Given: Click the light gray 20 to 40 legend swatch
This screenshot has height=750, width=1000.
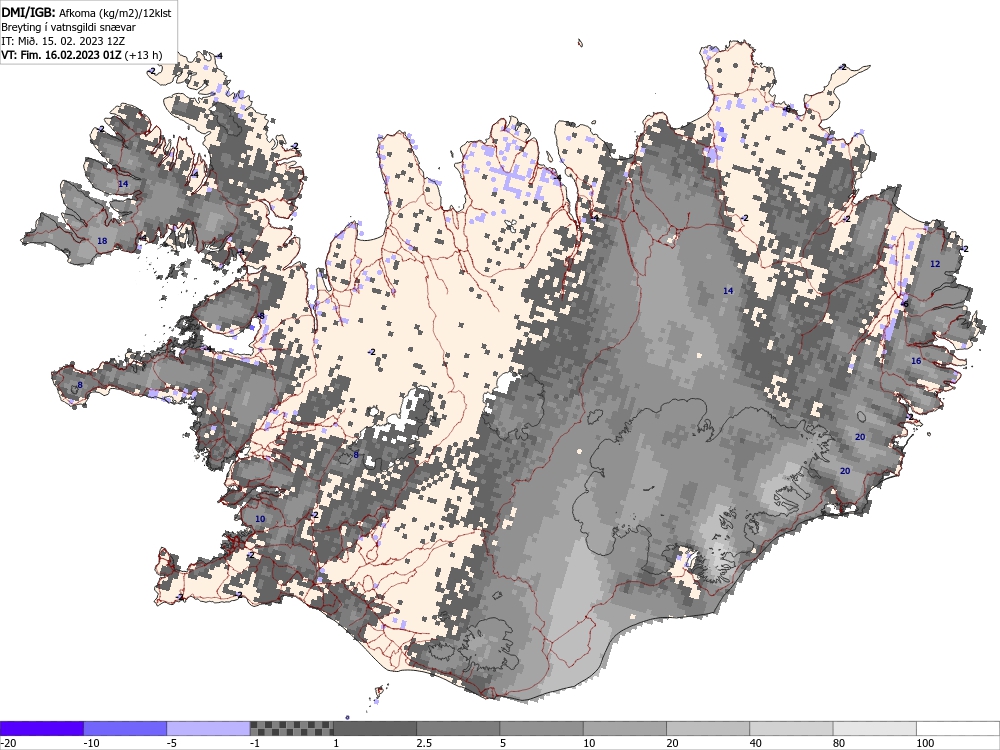Looking at the screenshot, I should pos(708,728).
